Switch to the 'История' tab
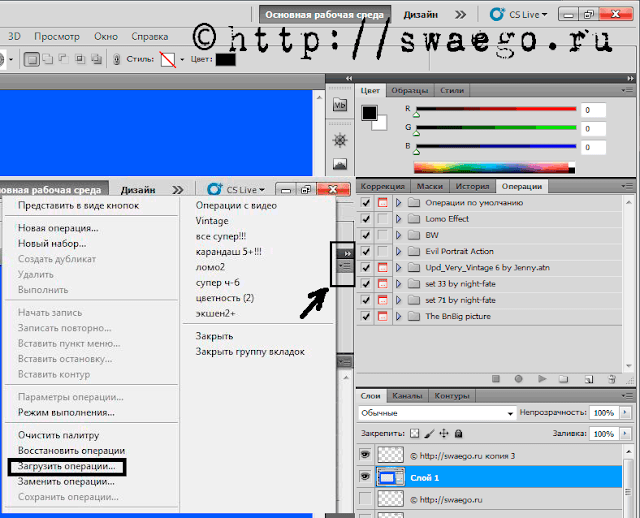This screenshot has width=640, height=518. coord(472,186)
